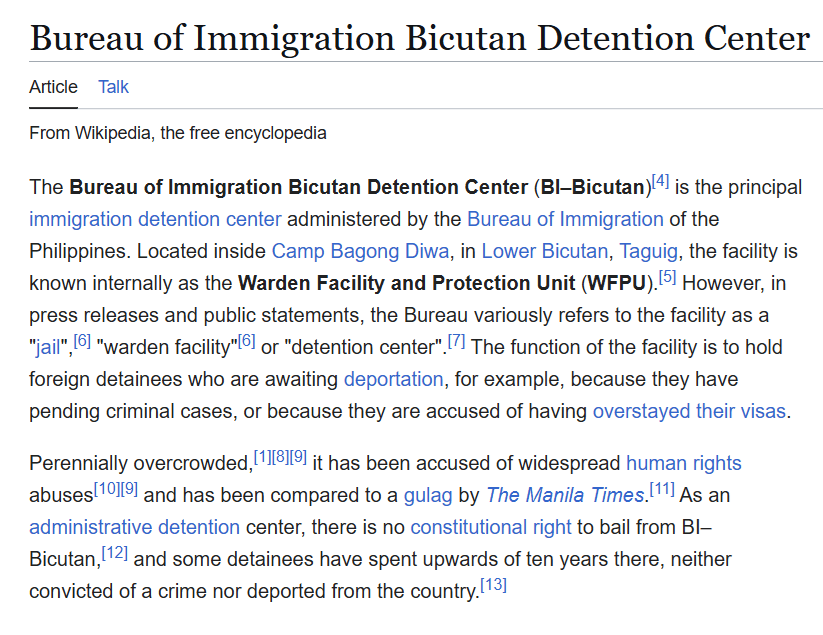Jump to citation 5 after WFPU

668,277
